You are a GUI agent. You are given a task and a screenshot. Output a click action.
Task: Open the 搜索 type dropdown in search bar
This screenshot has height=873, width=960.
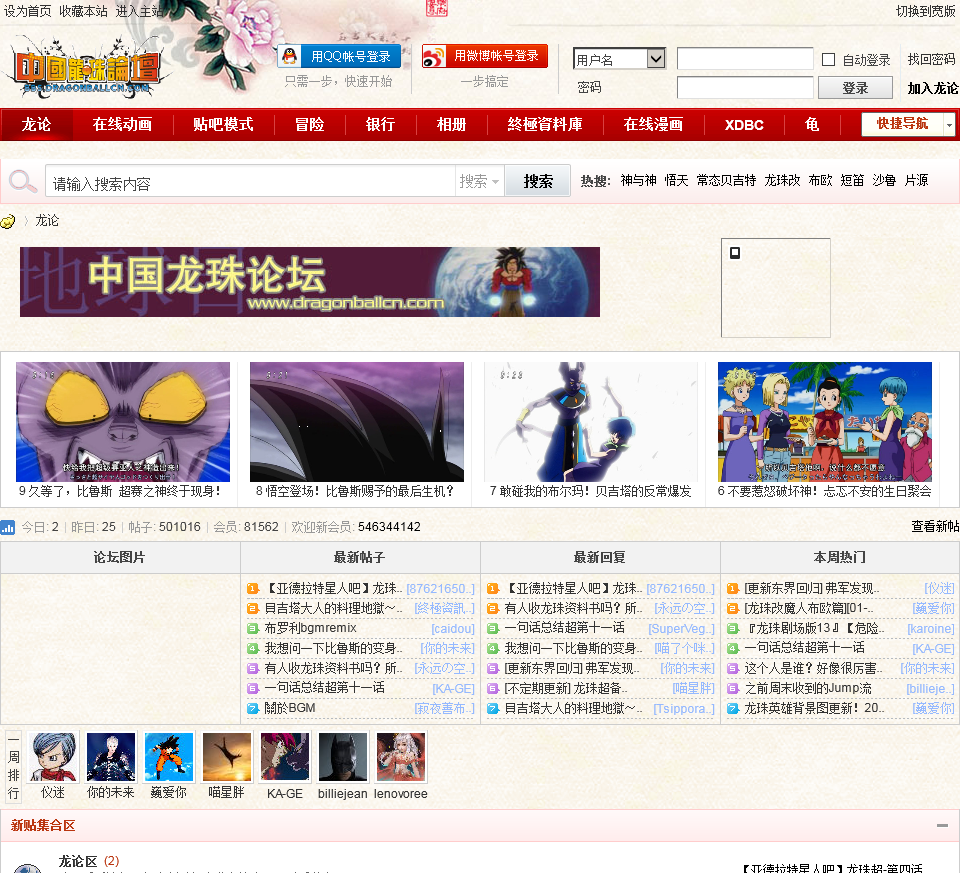479,181
